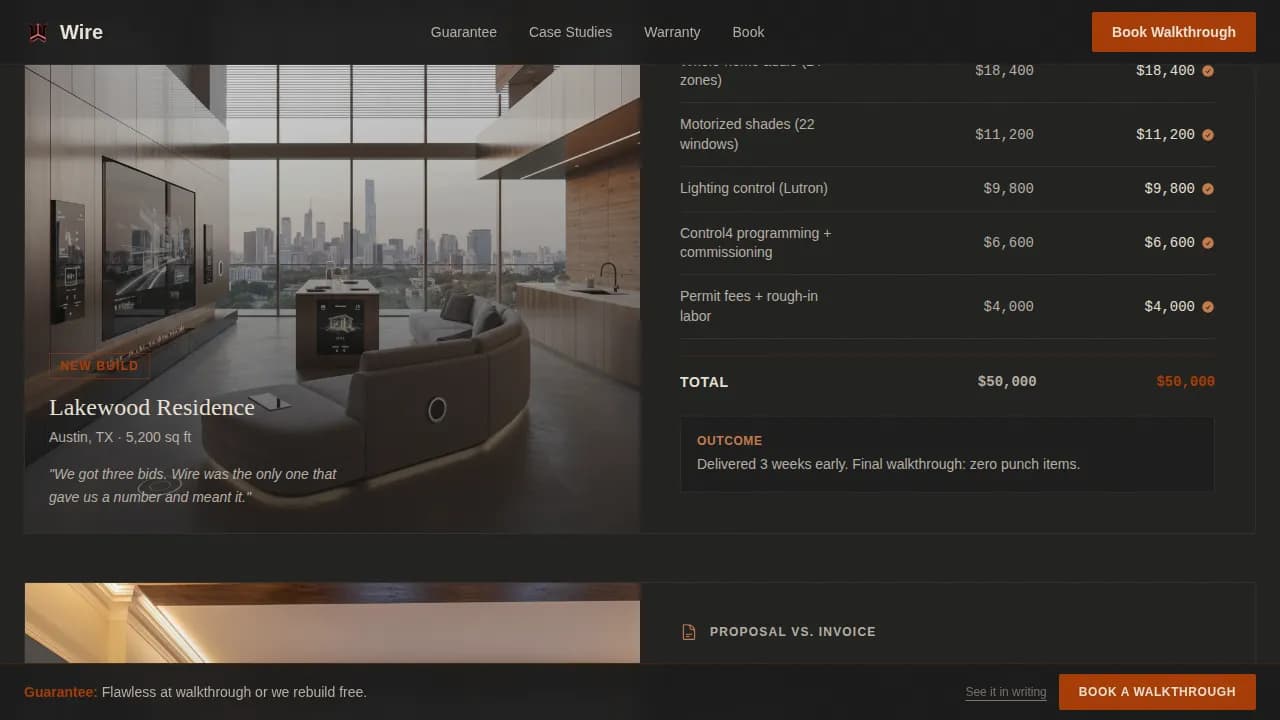Open the See it in writing link
The height and width of the screenshot is (720, 1280).
point(1006,692)
